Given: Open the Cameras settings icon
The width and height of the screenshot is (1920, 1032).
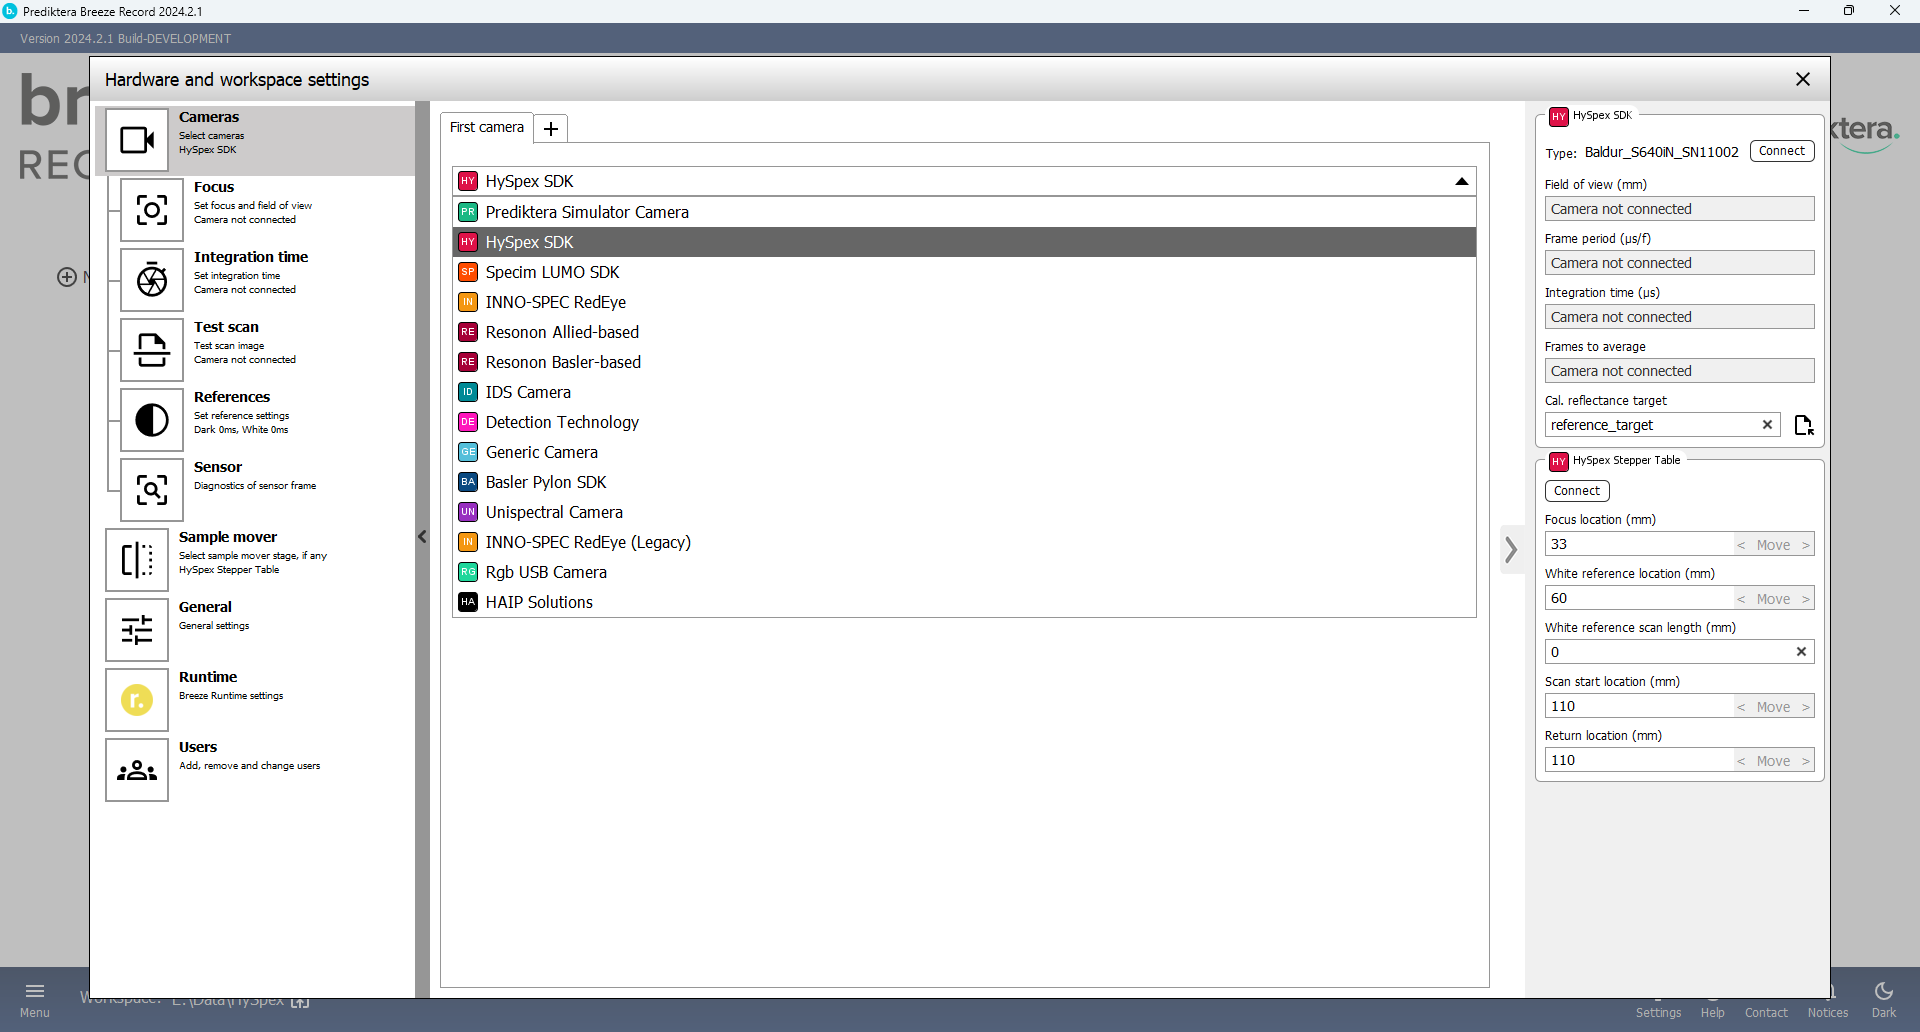Looking at the screenshot, I should [137, 140].
